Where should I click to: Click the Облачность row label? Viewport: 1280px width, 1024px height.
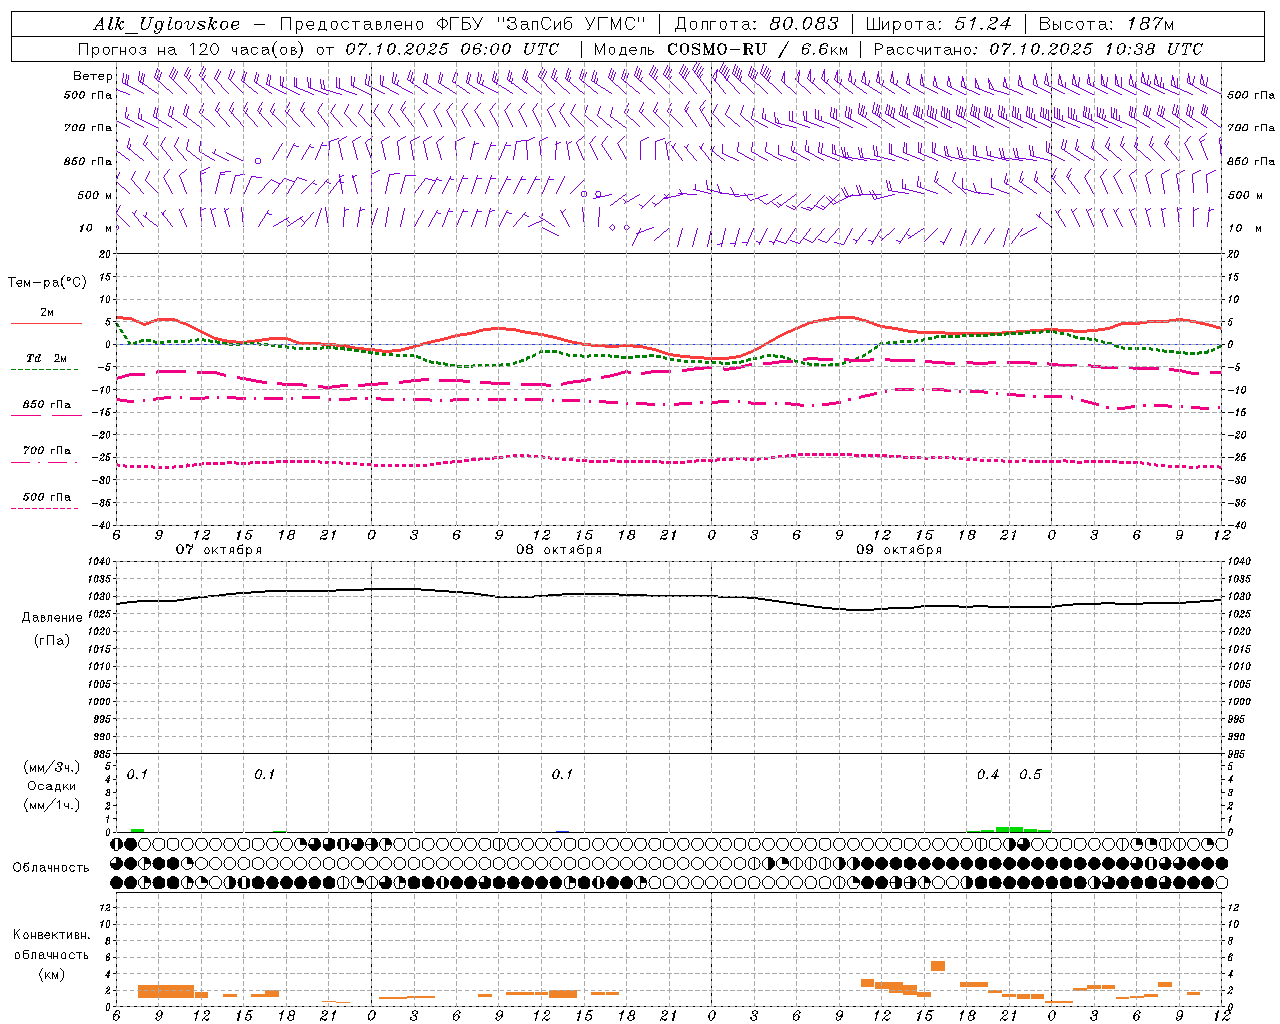[51, 867]
